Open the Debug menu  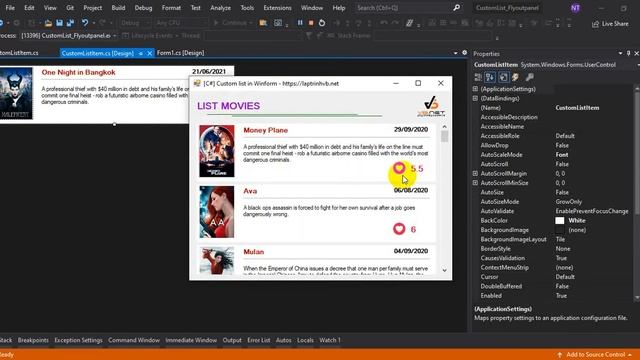pyautogui.click(x=143, y=8)
